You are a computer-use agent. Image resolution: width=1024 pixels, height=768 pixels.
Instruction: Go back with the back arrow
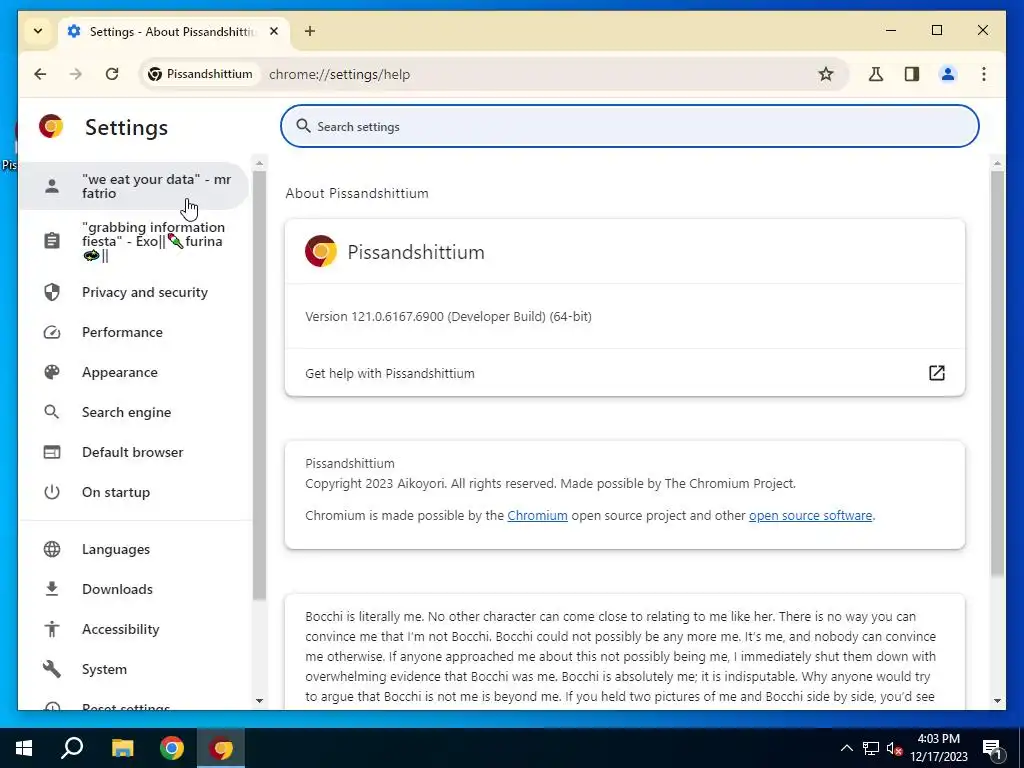point(40,74)
